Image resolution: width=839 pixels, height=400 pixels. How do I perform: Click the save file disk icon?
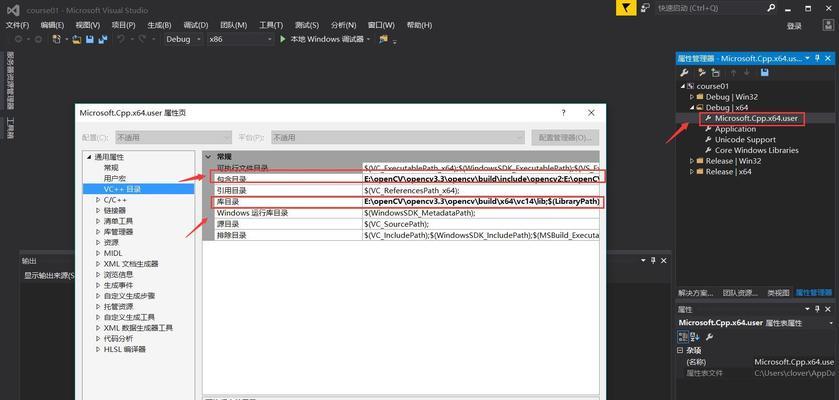[x=90, y=39]
